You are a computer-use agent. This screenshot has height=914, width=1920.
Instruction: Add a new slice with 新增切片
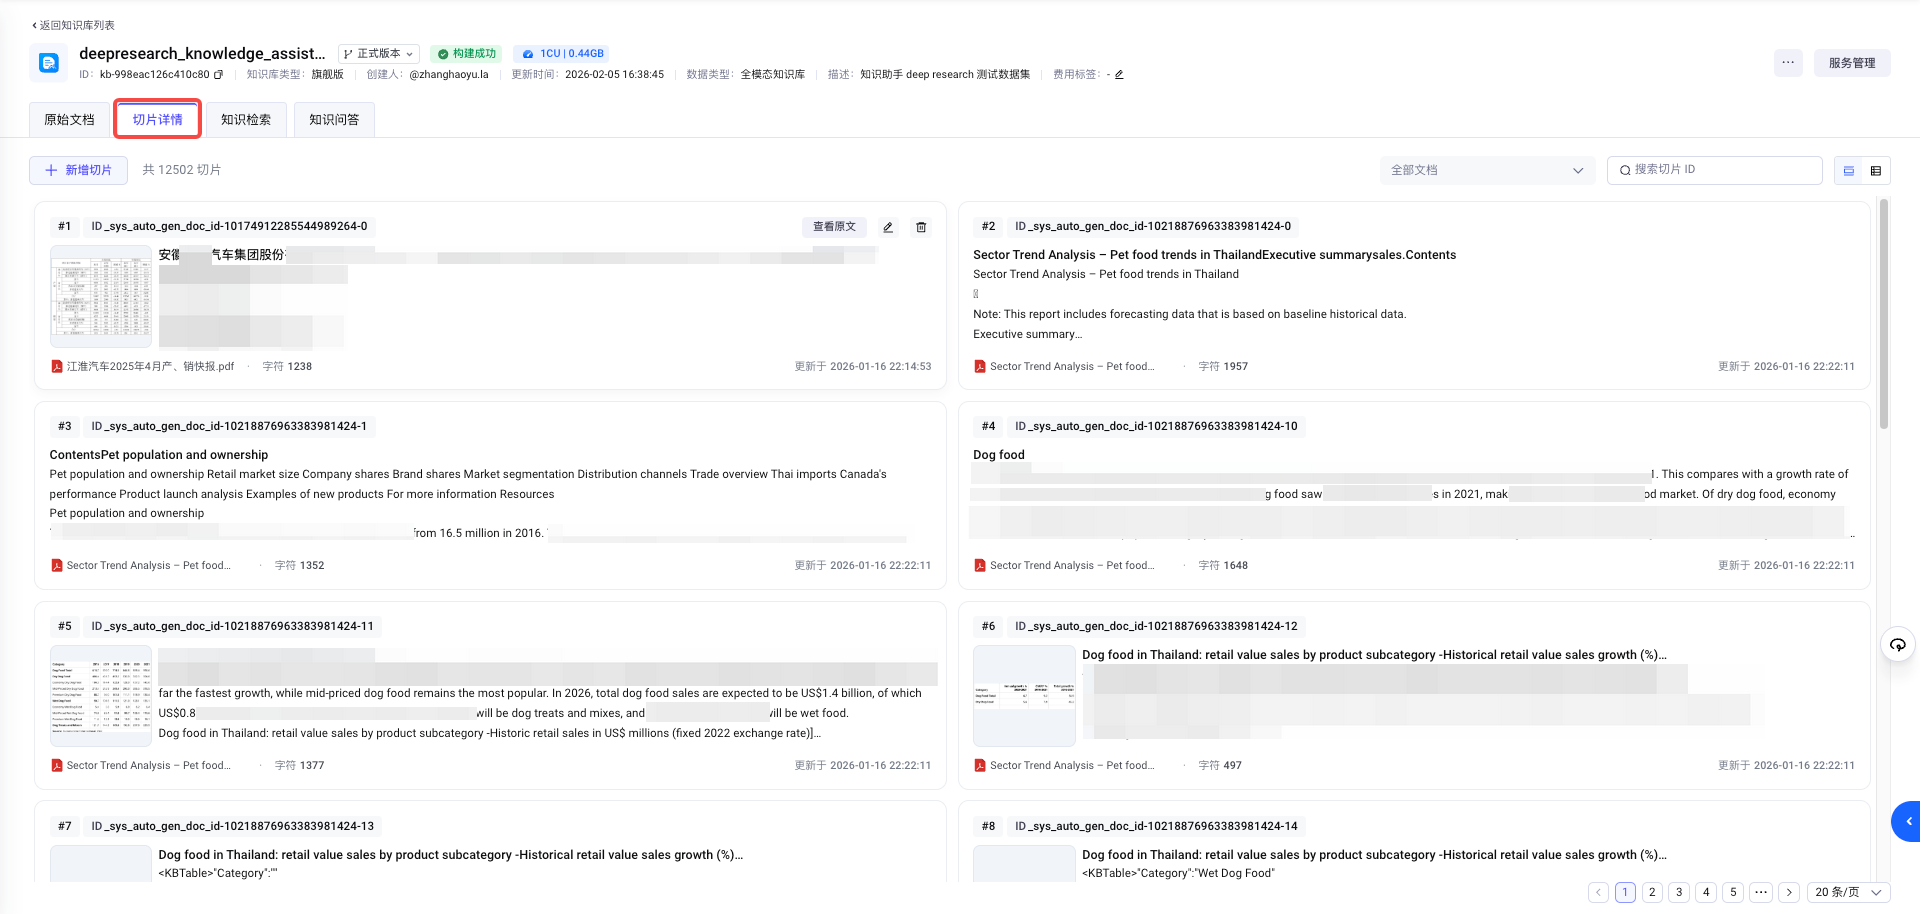79,170
